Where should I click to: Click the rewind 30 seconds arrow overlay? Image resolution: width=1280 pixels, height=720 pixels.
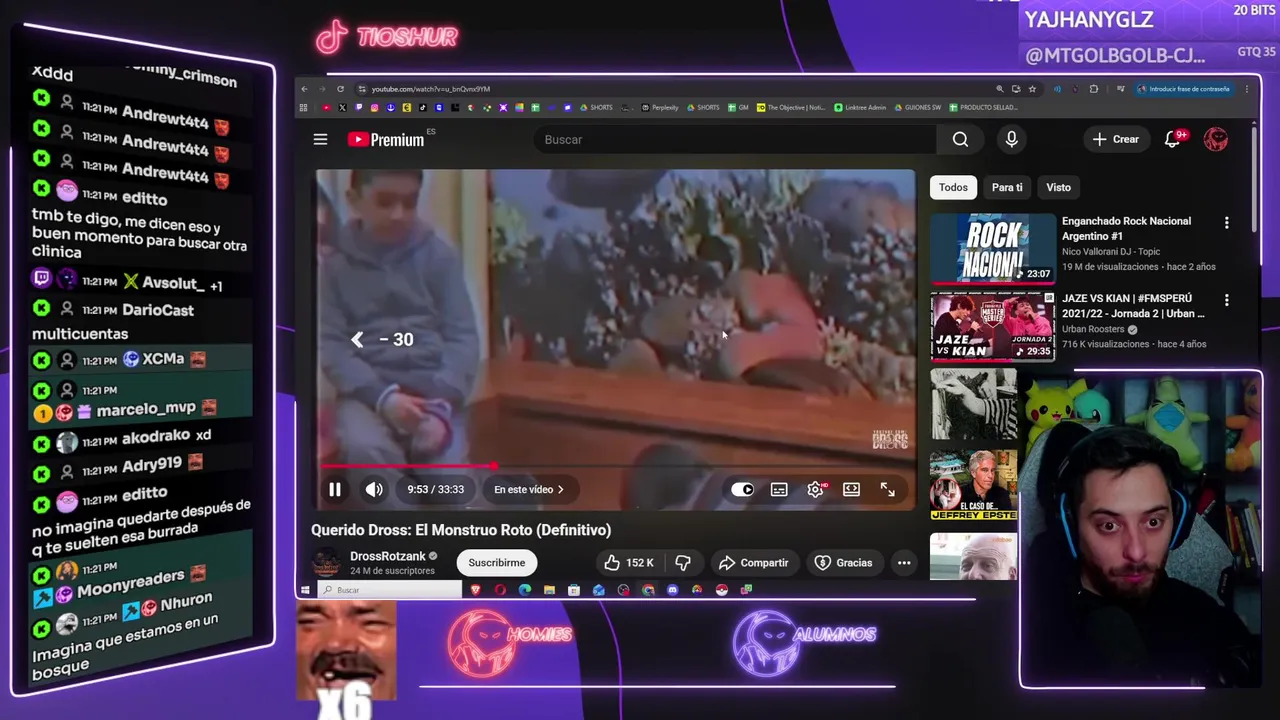click(x=358, y=340)
